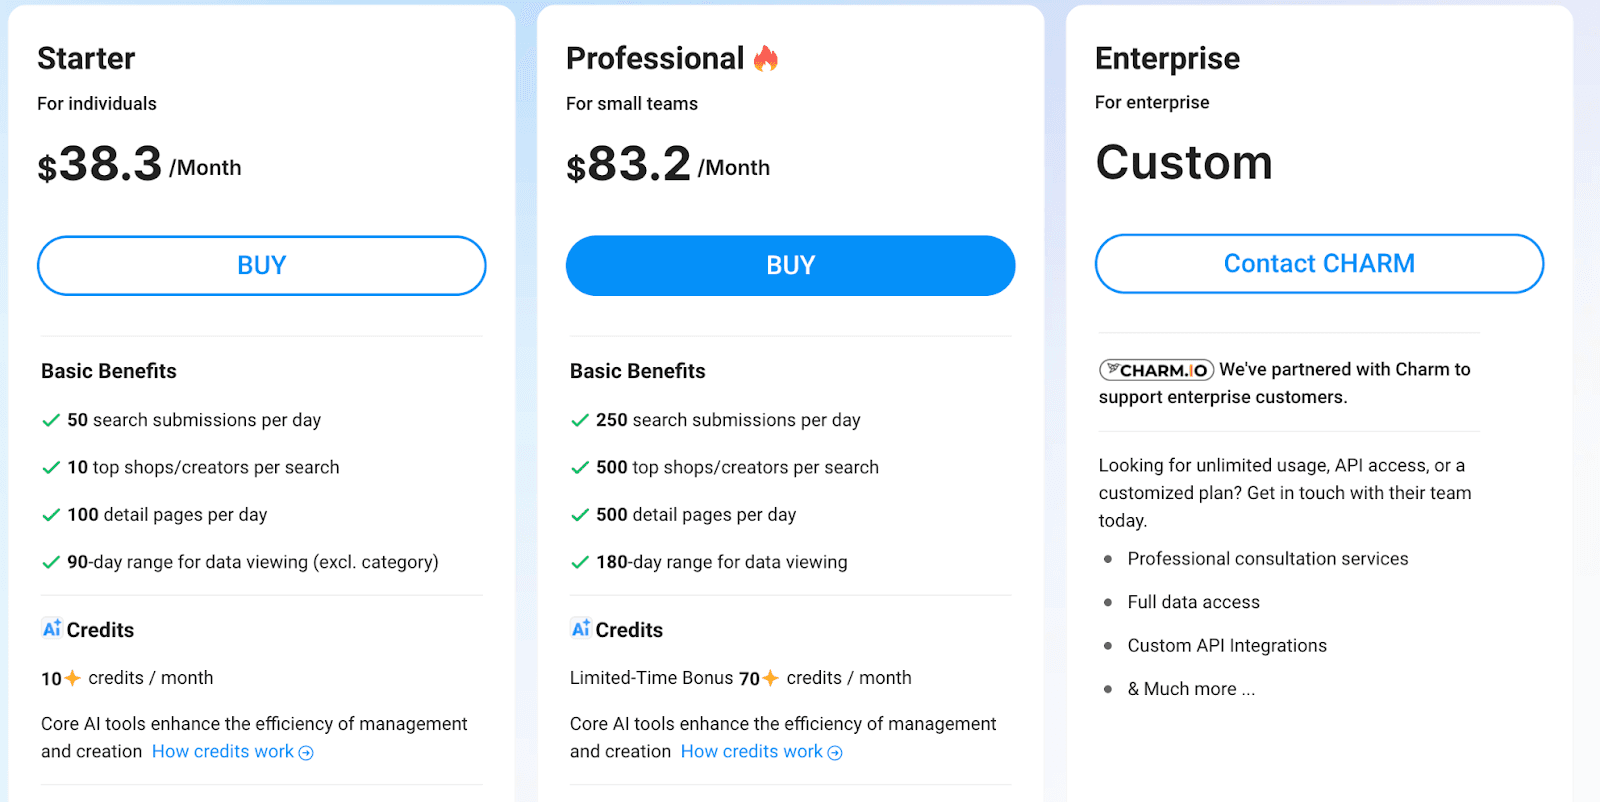Click BUY on the Starter plan
Image resolution: width=1600 pixels, height=802 pixels.
coord(260,265)
